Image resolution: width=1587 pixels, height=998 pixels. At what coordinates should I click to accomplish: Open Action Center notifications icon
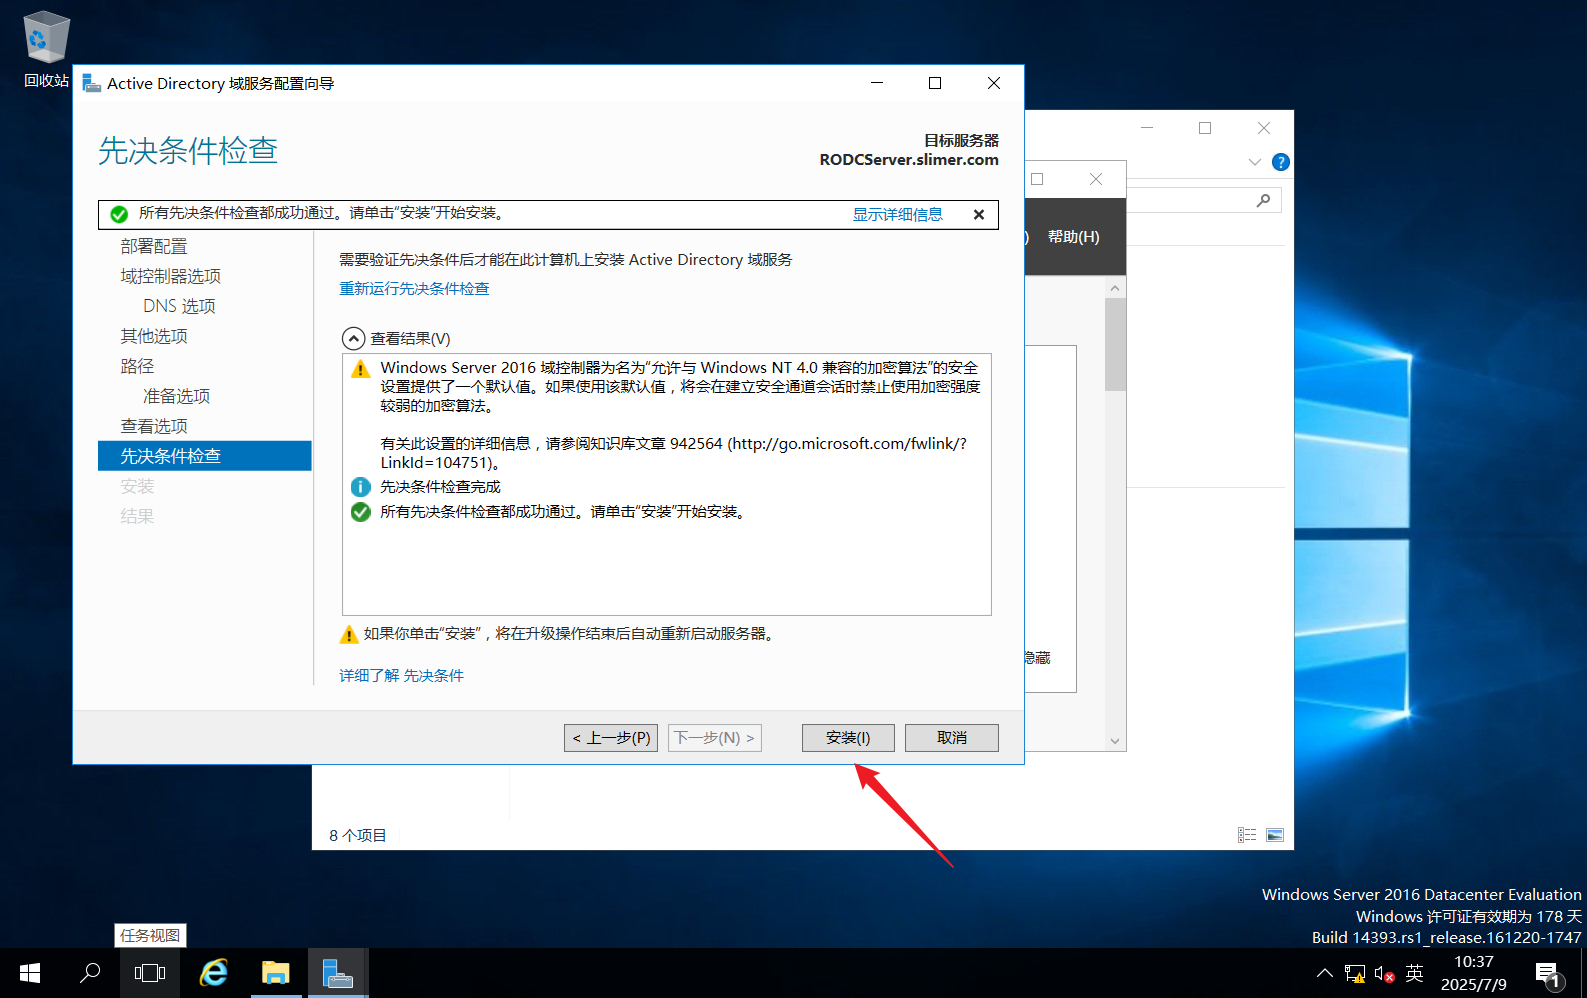[x=1548, y=973]
